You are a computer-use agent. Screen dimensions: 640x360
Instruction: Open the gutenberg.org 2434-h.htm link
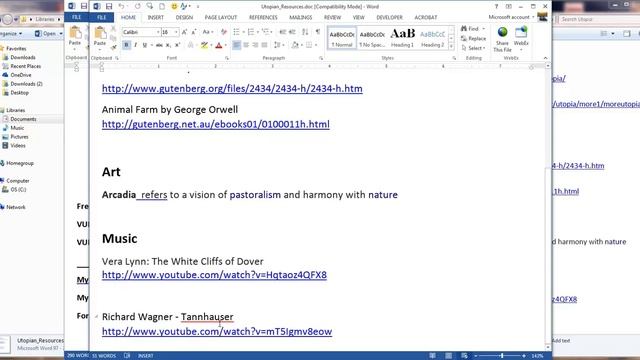(232, 89)
